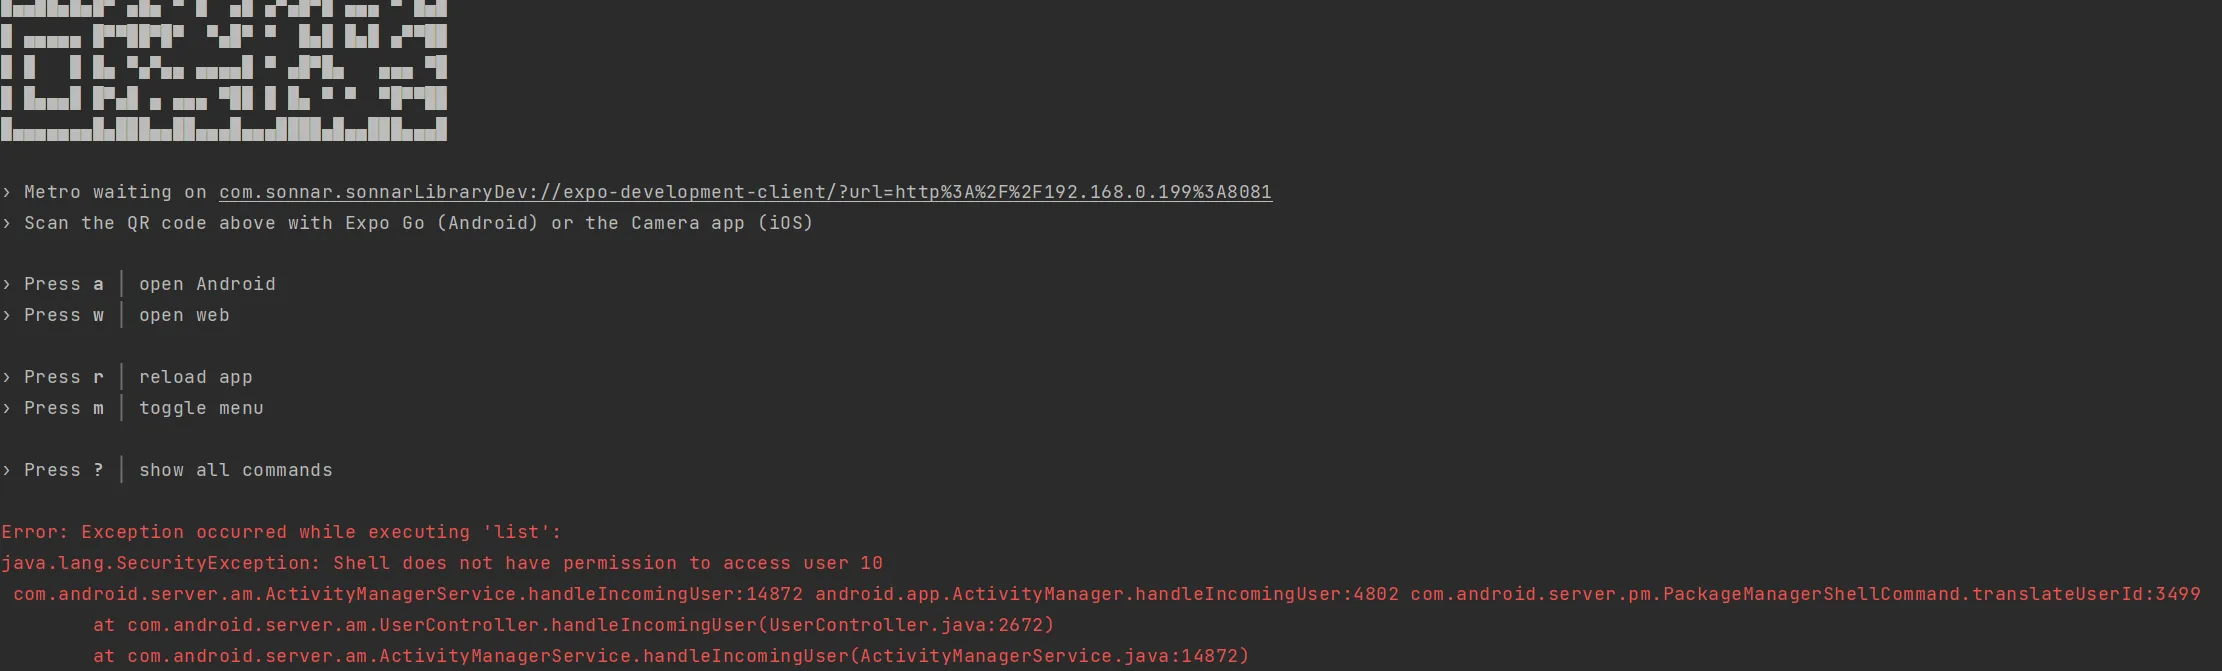Click the 'Press a open Android' line
This screenshot has width=2222, height=671.
(x=139, y=284)
